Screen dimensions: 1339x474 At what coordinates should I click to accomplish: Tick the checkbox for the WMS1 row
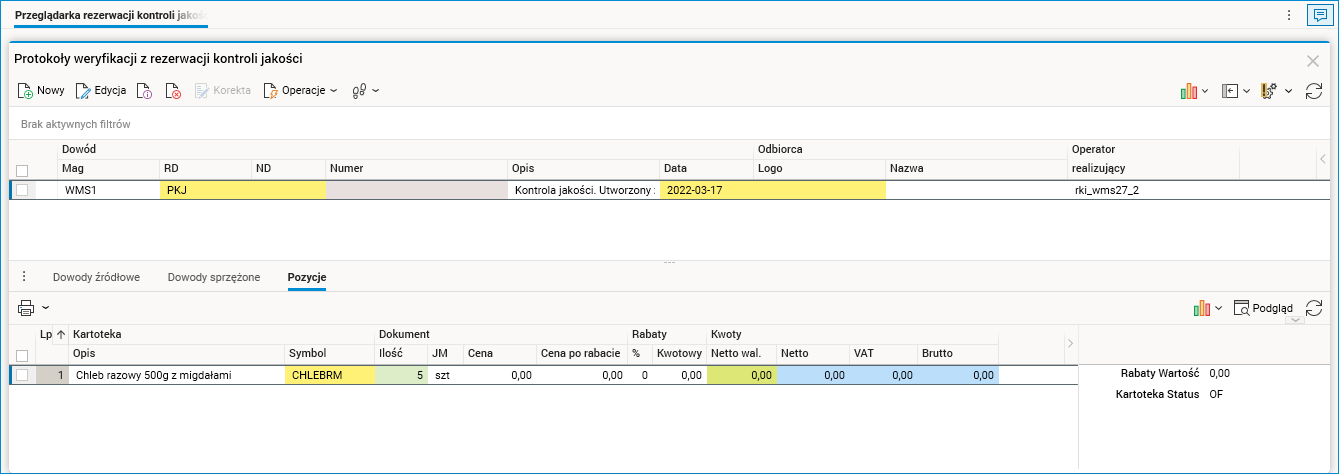pos(22,190)
